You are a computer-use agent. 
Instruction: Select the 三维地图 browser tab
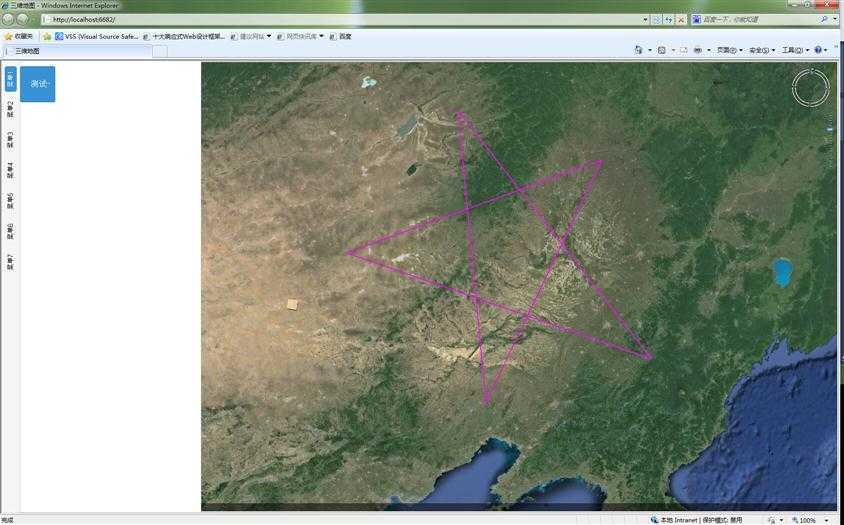click(78, 51)
